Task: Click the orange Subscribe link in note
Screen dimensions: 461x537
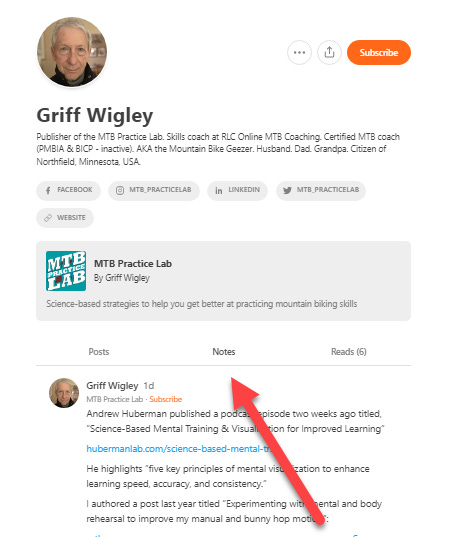Action: coord(166,399)
